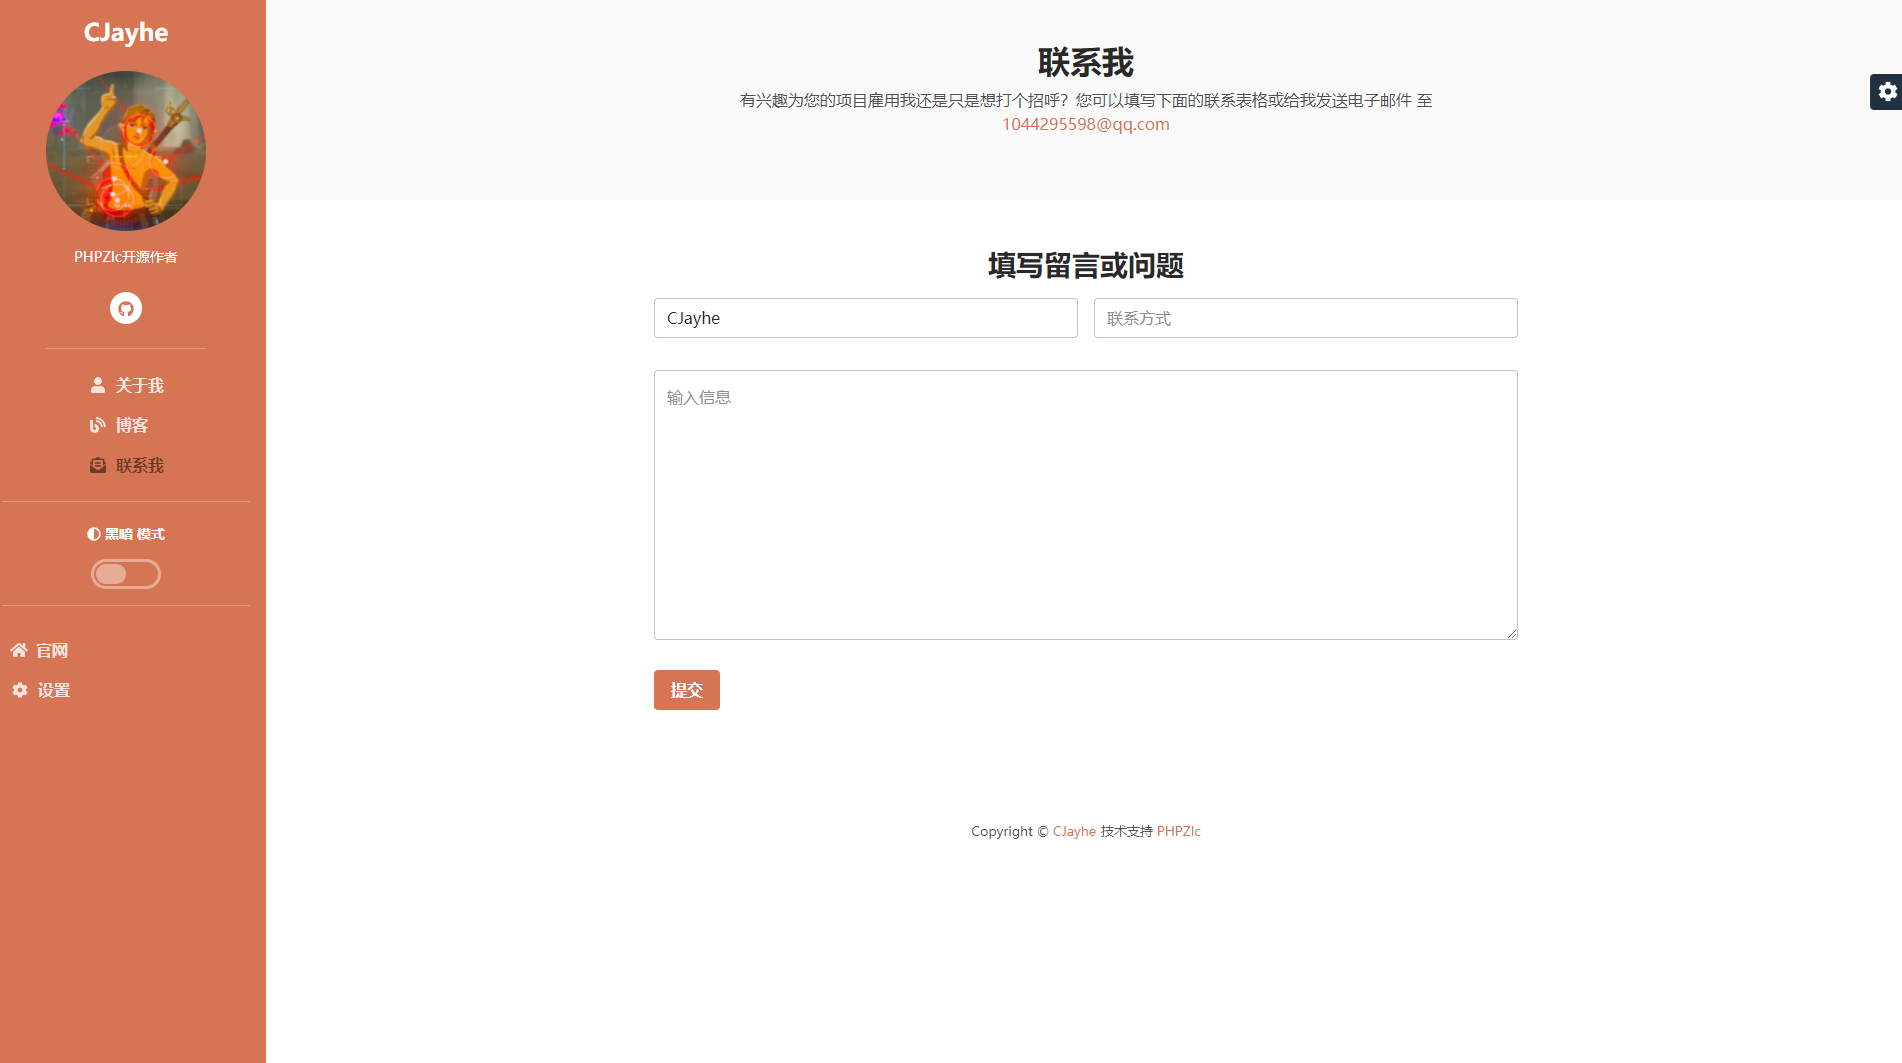1902x1063 pixels.
Task: Click the half-circle icon beside 黑暗 模式
Action: point(94,534)
